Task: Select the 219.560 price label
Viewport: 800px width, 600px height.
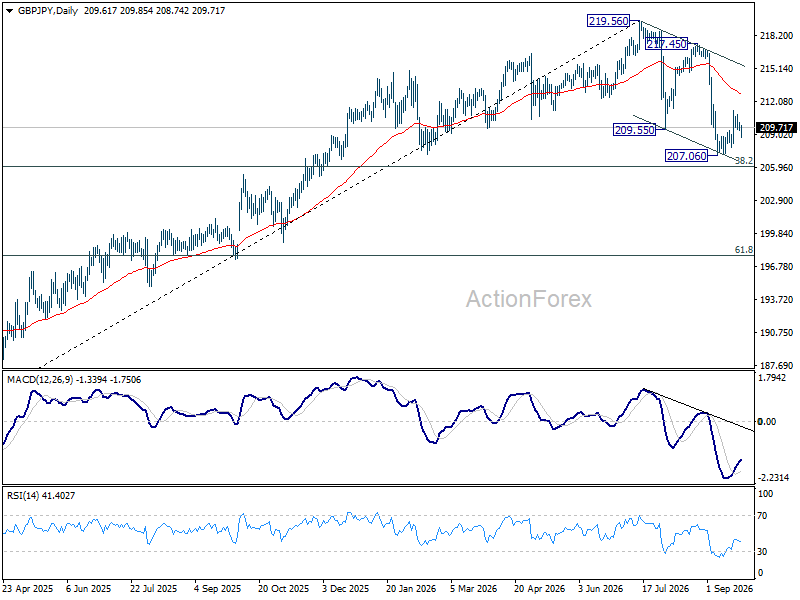Action: tap(608, 21)
